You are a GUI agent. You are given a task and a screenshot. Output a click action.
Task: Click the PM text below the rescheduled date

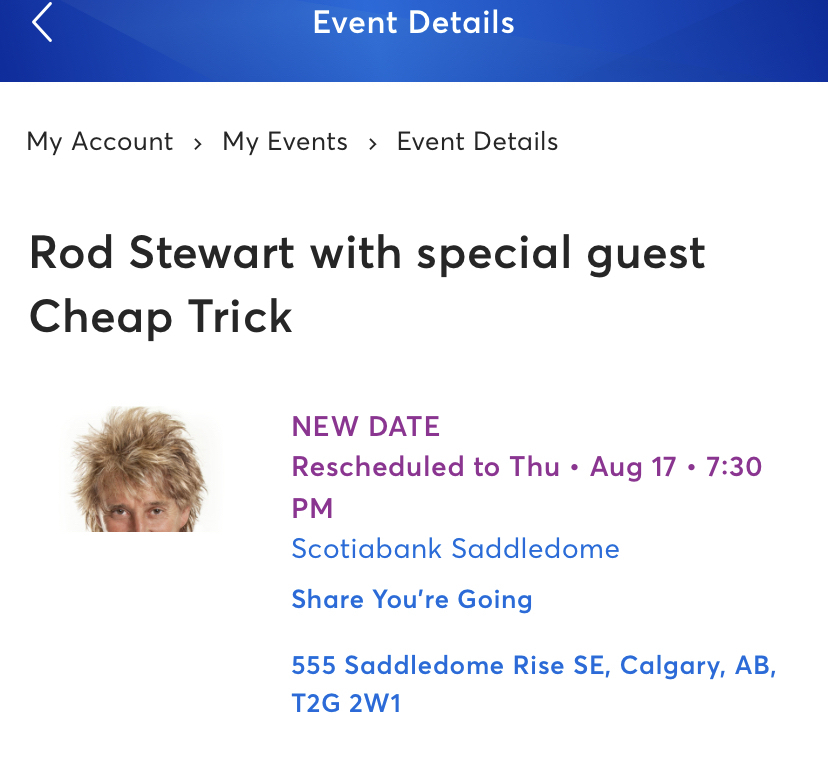(x=312, y=508)
